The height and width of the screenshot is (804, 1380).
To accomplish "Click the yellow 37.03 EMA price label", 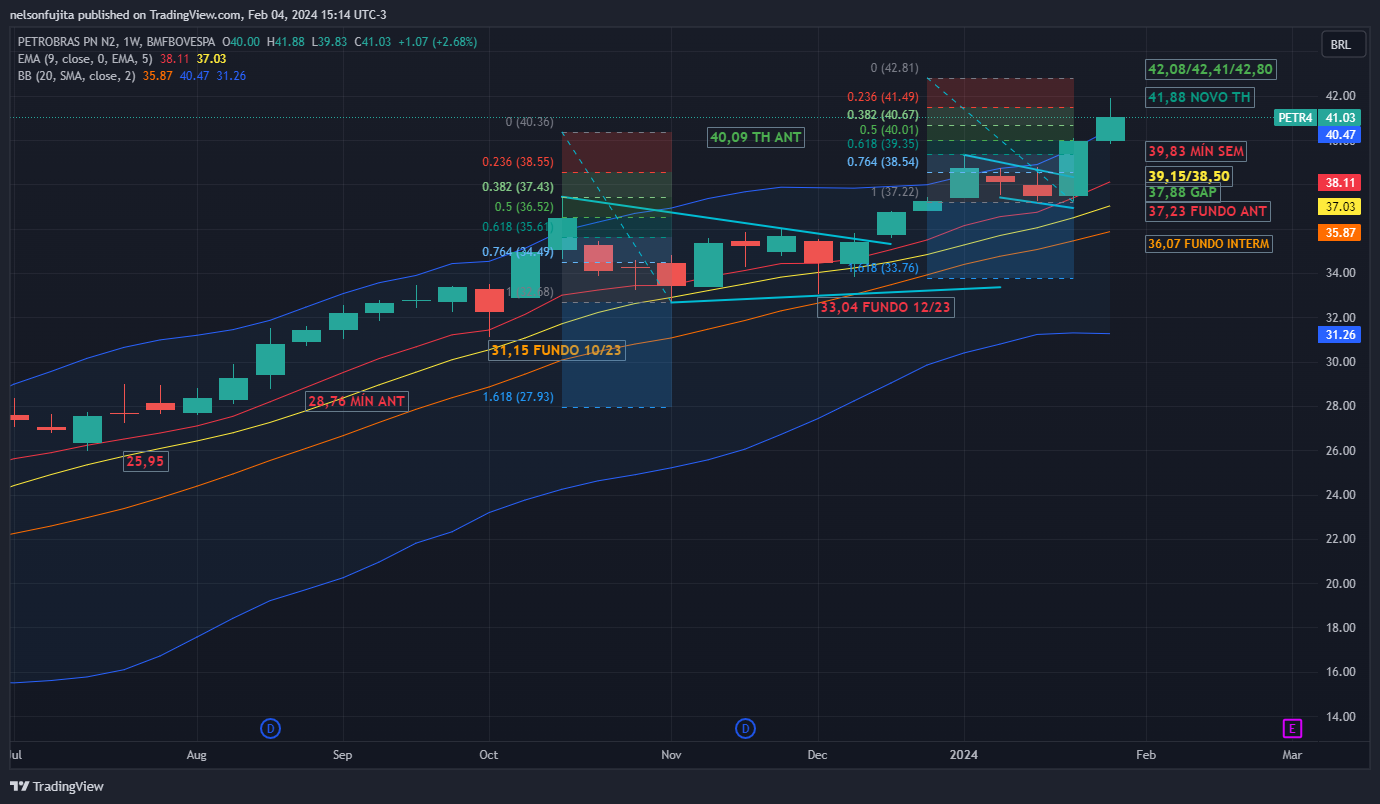I will pyautogui.click(x=1340, y=207).
